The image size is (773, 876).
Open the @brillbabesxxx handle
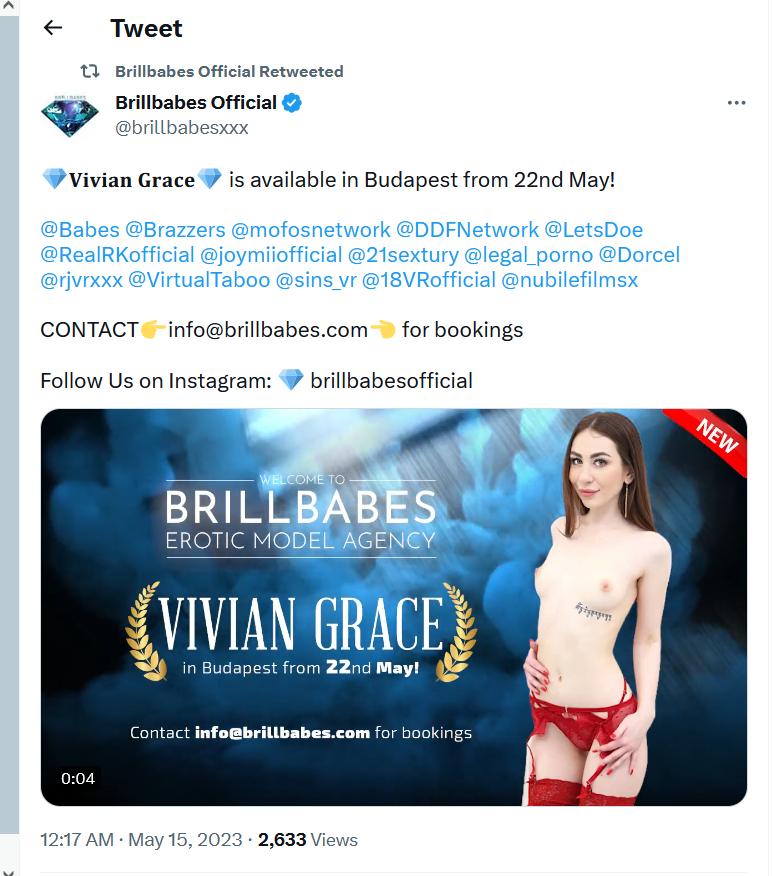click(182, 127)
